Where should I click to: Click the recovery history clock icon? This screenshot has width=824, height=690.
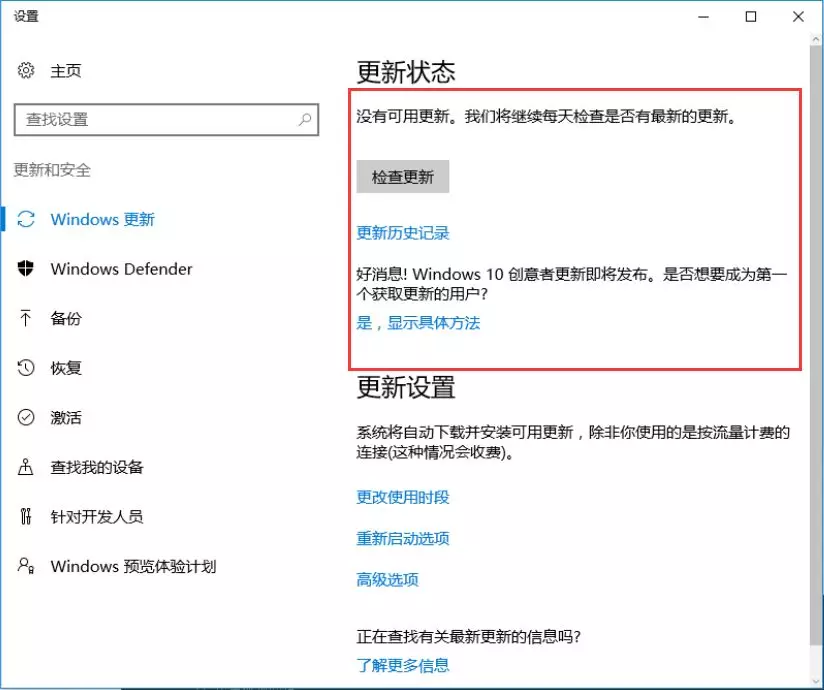27,368
